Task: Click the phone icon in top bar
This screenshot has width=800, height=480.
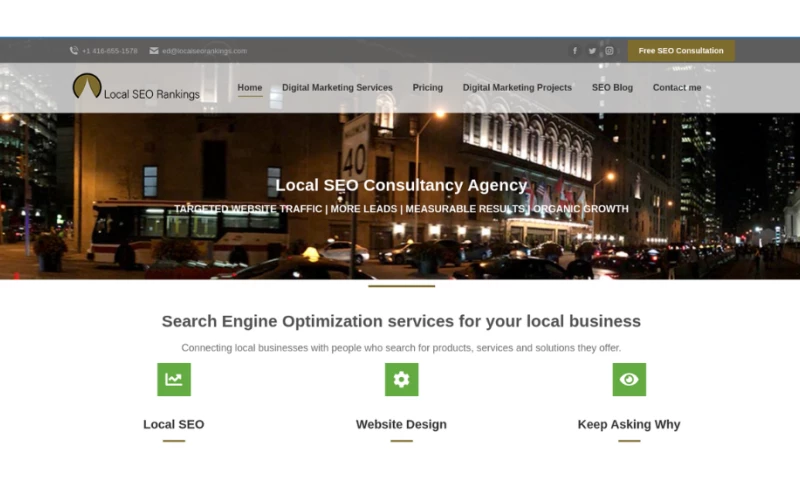Action: click(x=74, y=51)
